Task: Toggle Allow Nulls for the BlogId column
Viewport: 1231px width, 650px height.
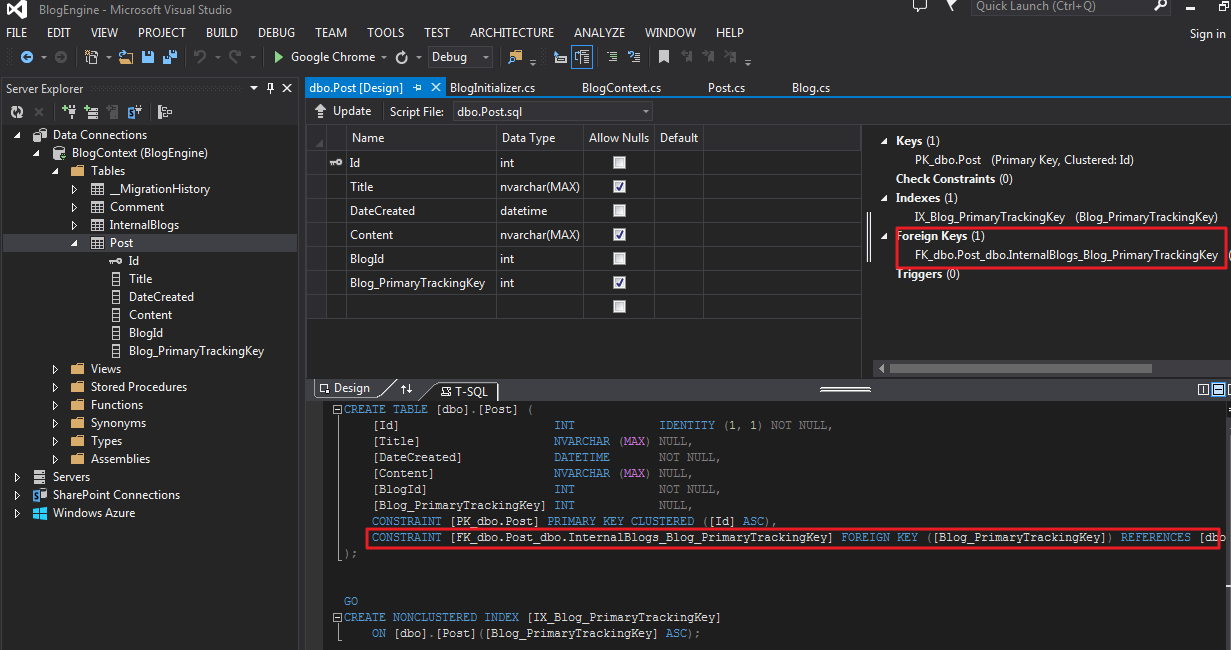Action: (619, 258)
